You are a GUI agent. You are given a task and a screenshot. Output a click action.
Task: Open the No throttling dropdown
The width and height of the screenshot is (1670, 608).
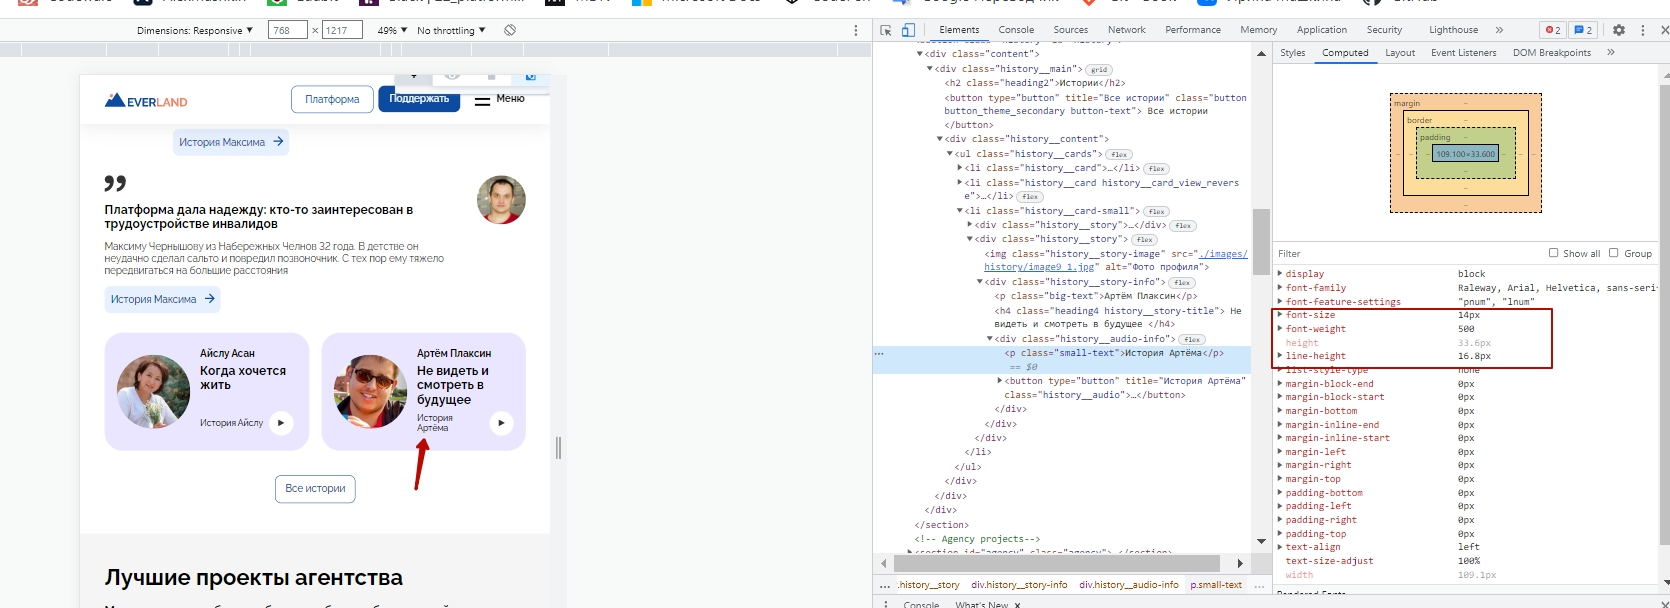[451, 30]
